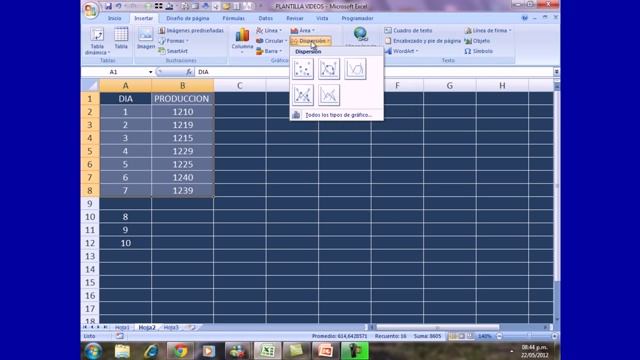
Task: Expand the Circular pie chart dropdown
Action: coord(286,41)
